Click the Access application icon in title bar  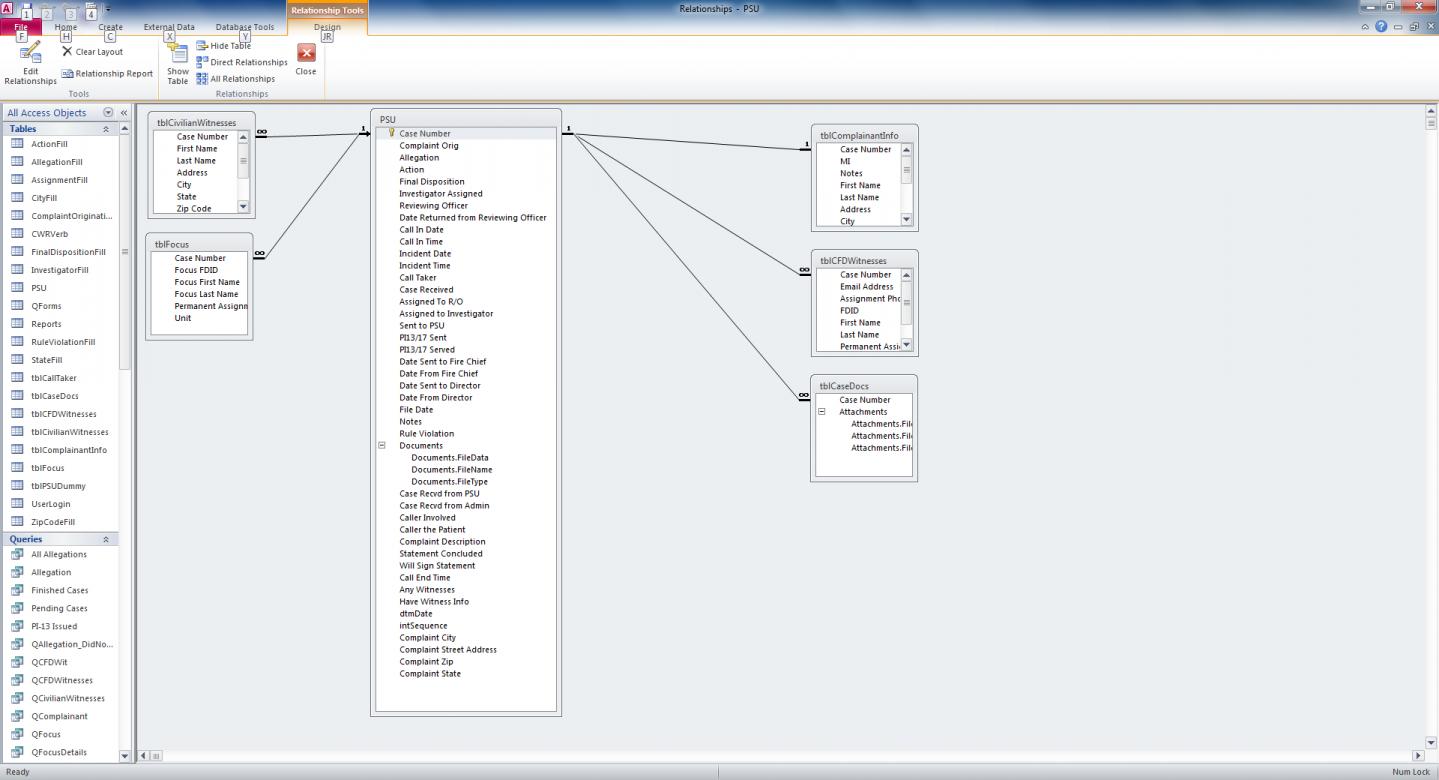(8, 9)
